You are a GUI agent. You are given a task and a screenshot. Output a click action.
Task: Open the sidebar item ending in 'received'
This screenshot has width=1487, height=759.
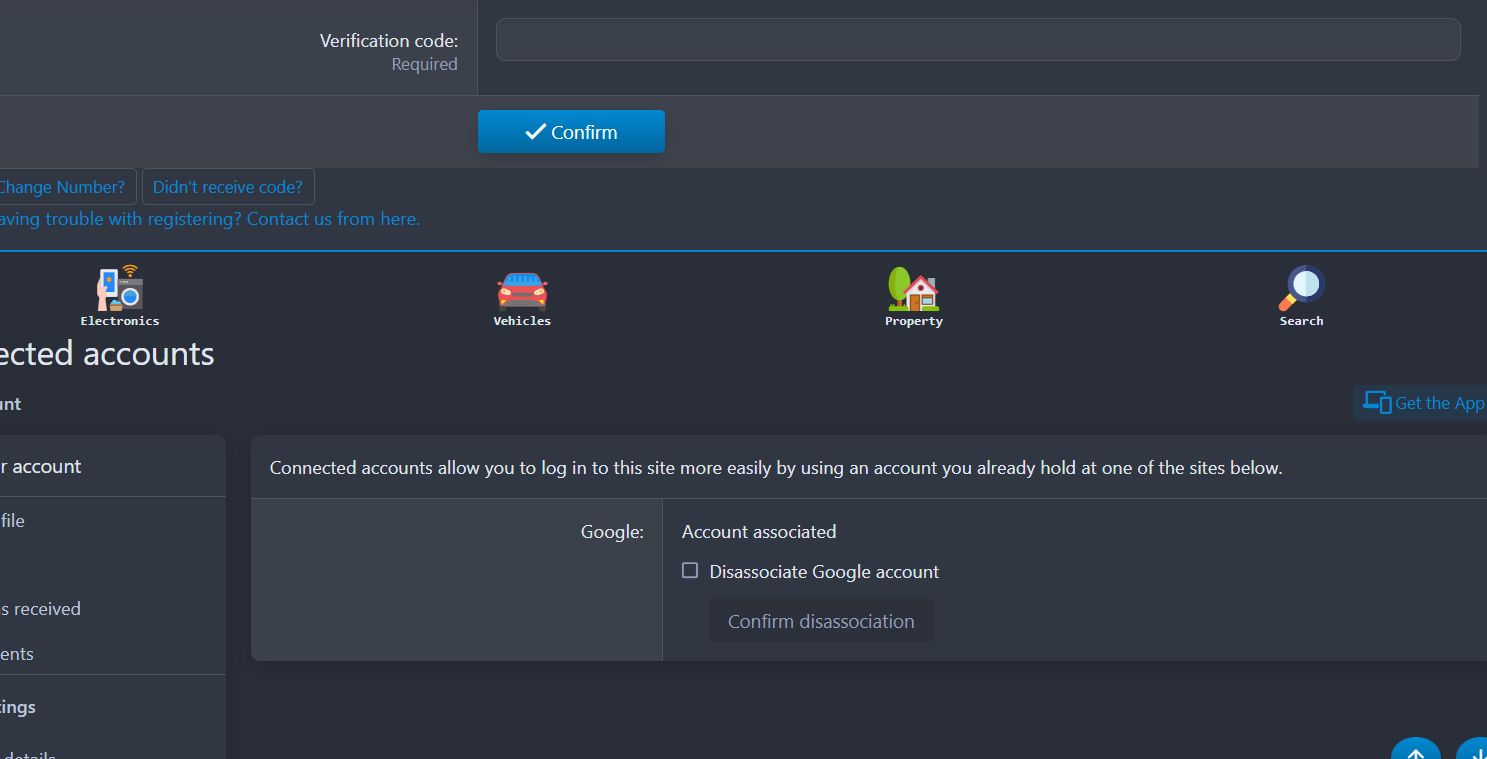pyautogui.click(x=40, y=609)
